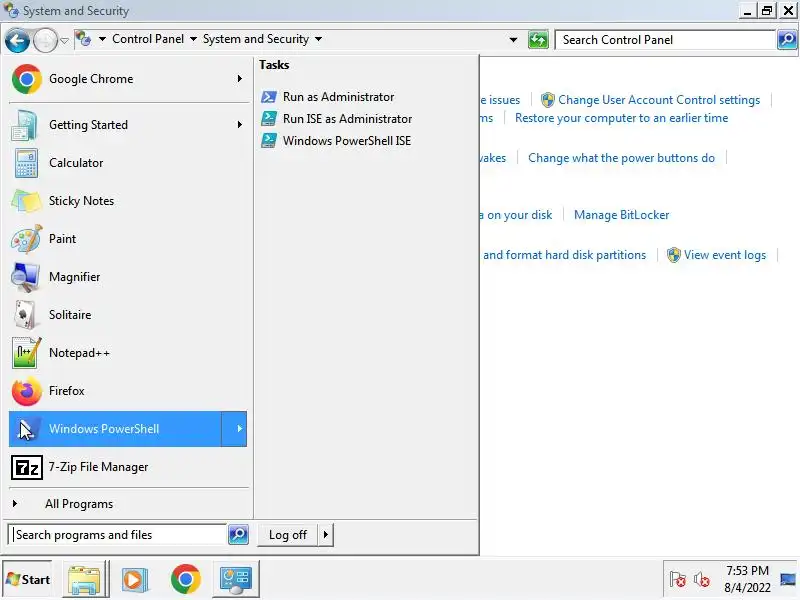The image size is (800, 600).
Task: Click the Control Panel taskbar icon
Action: click(x=235, y=579)
